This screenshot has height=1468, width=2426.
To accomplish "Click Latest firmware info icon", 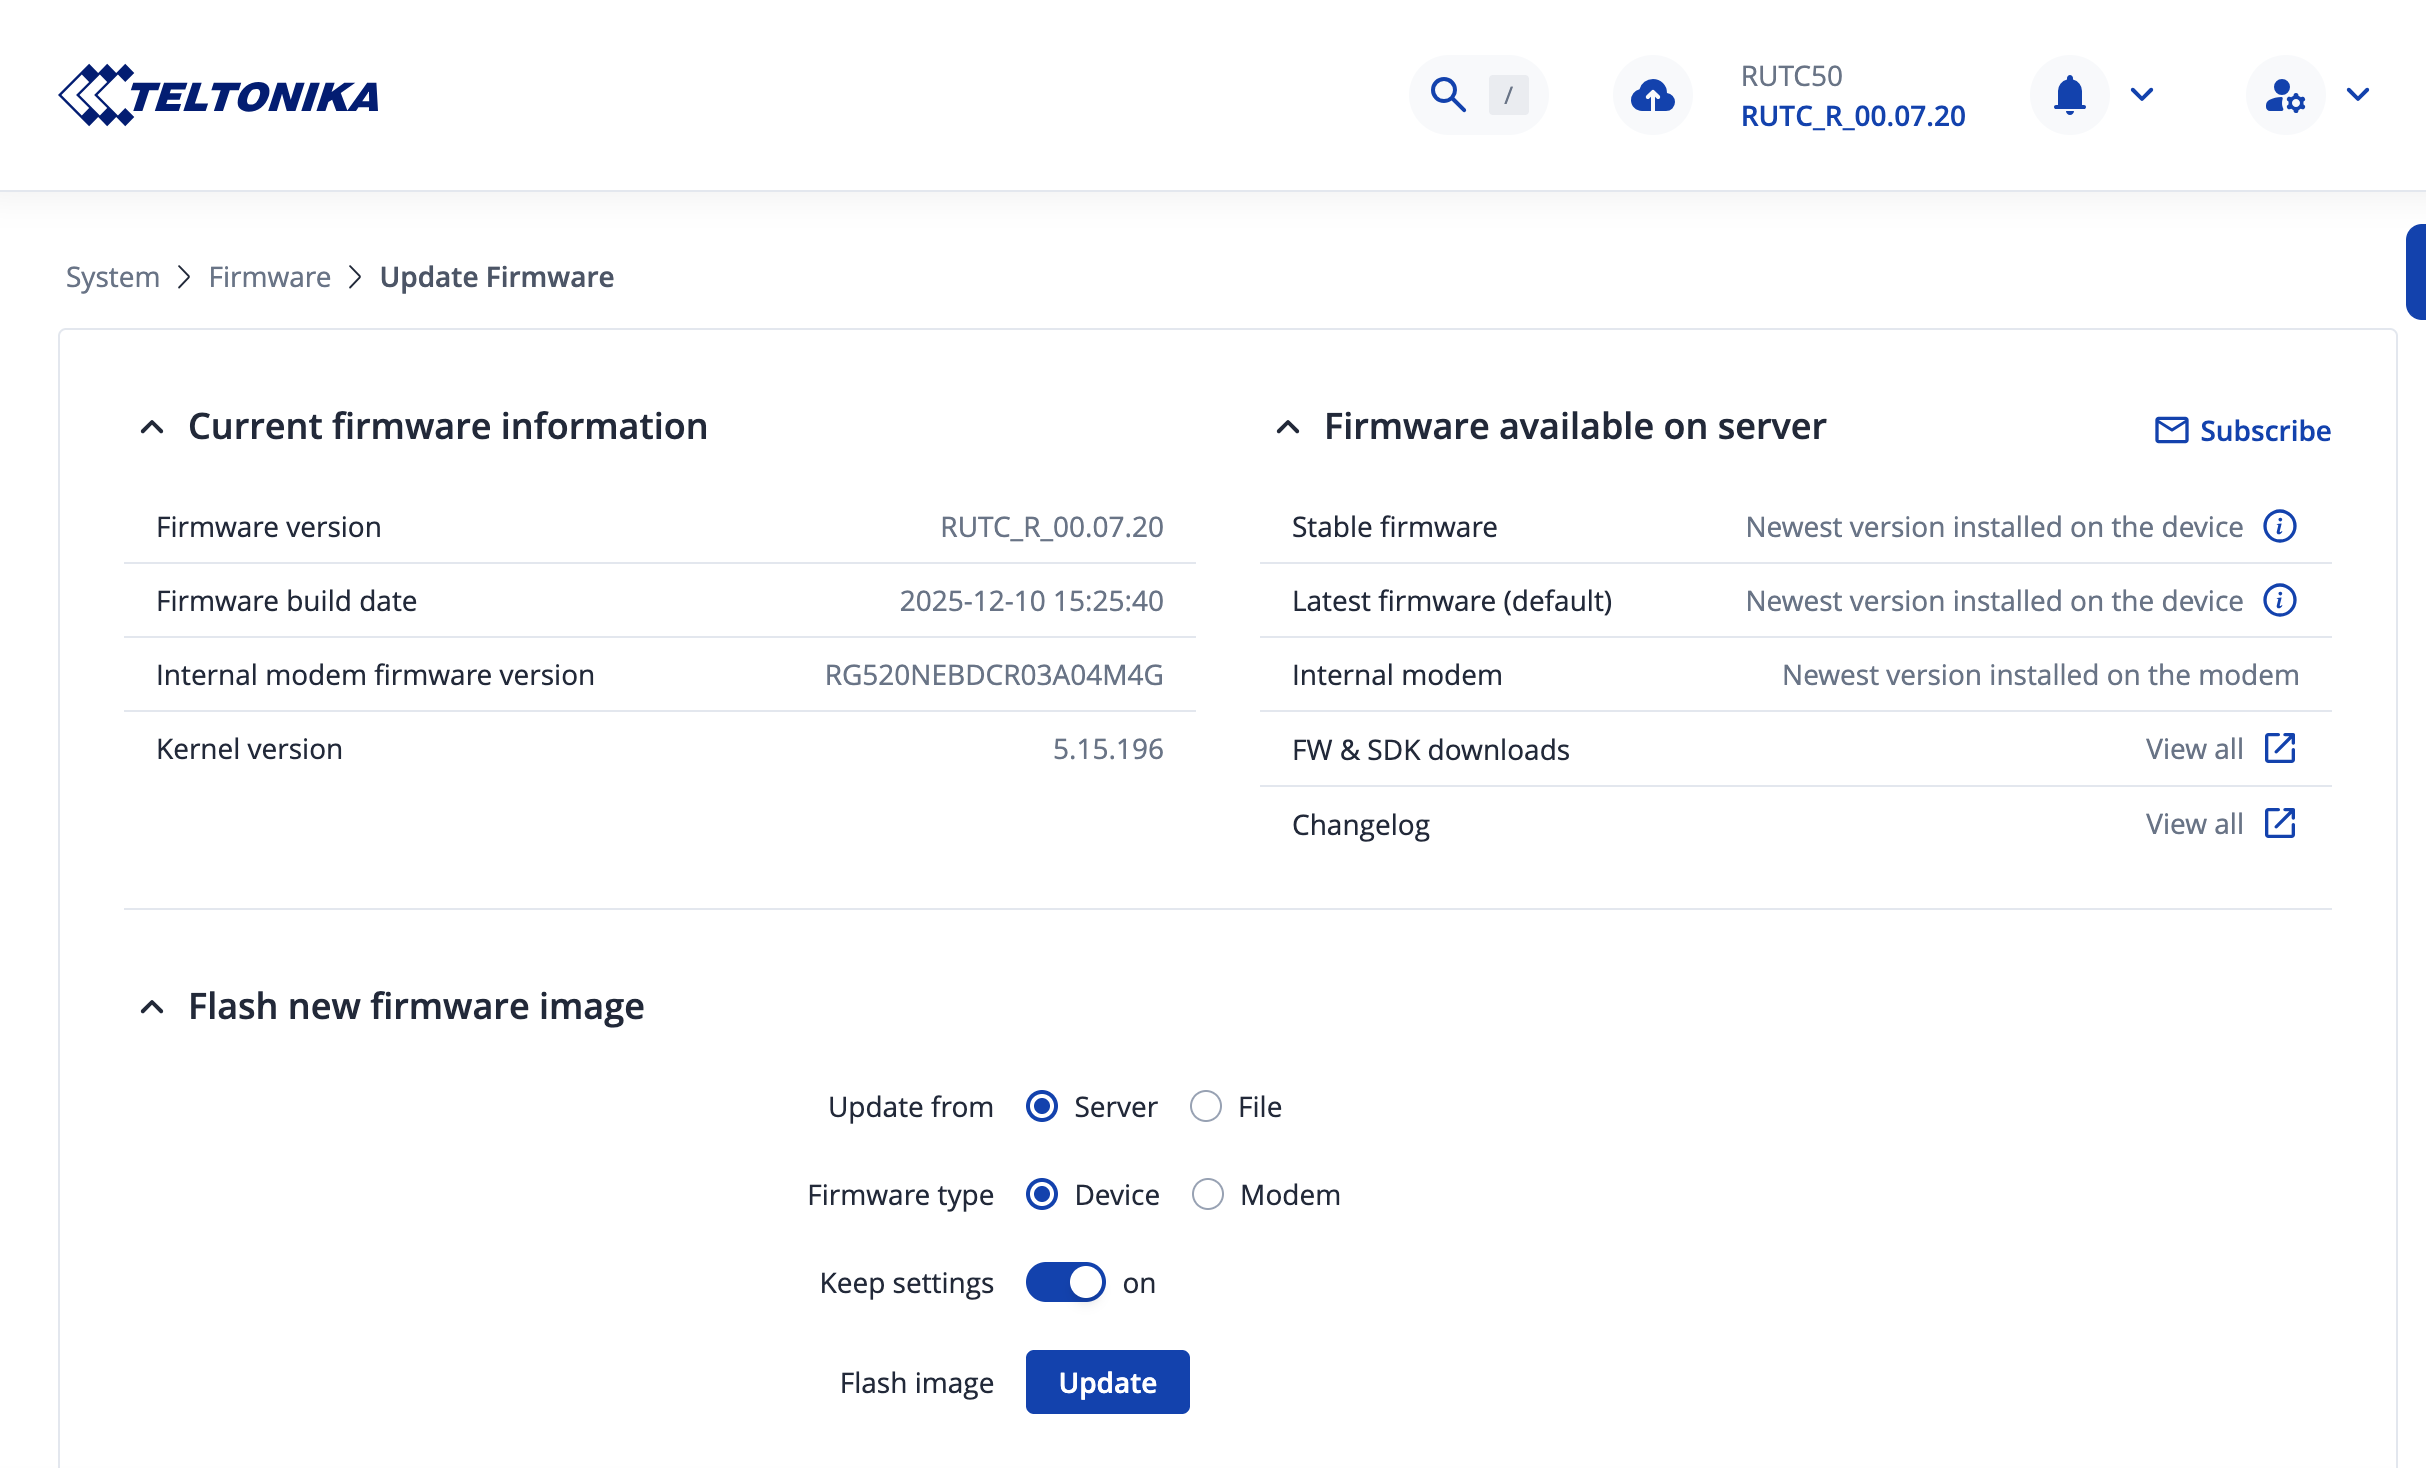I will 2279,600.
